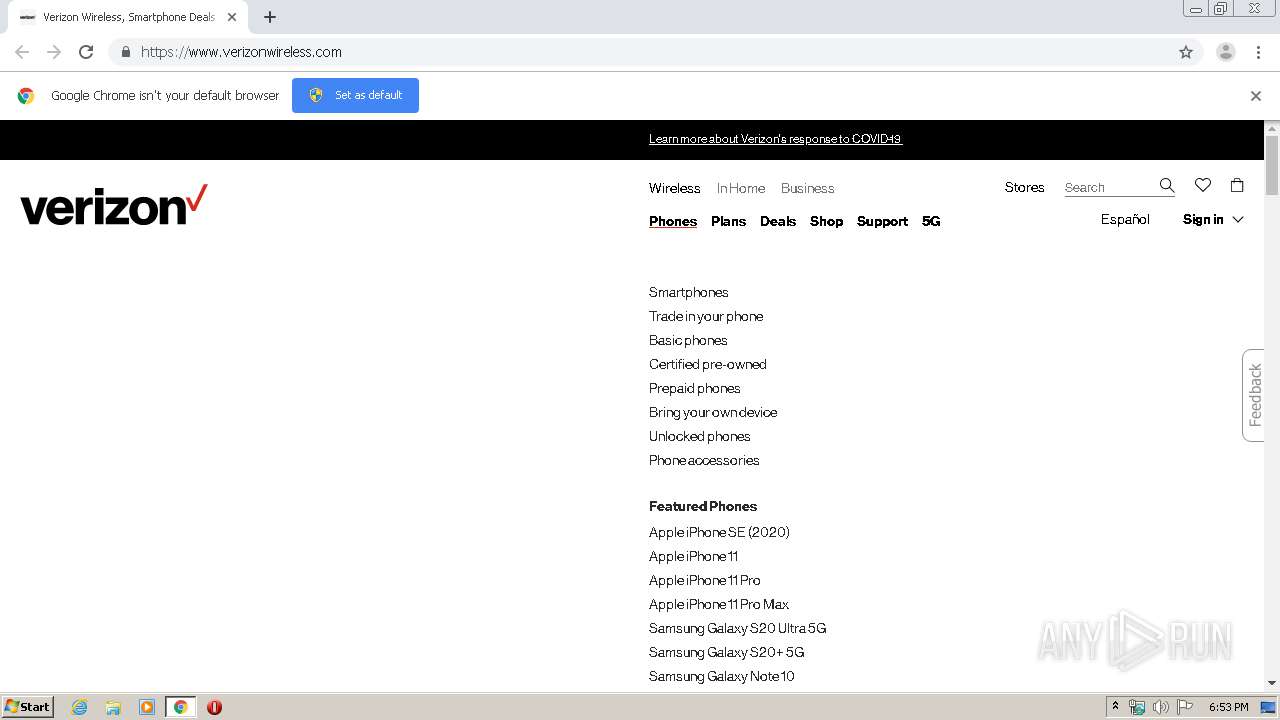Viewport: 1280px width, 720px height.
Task: Bookmark this page with the star icon
Action: pyautogui.click(x=1186, y=52)
